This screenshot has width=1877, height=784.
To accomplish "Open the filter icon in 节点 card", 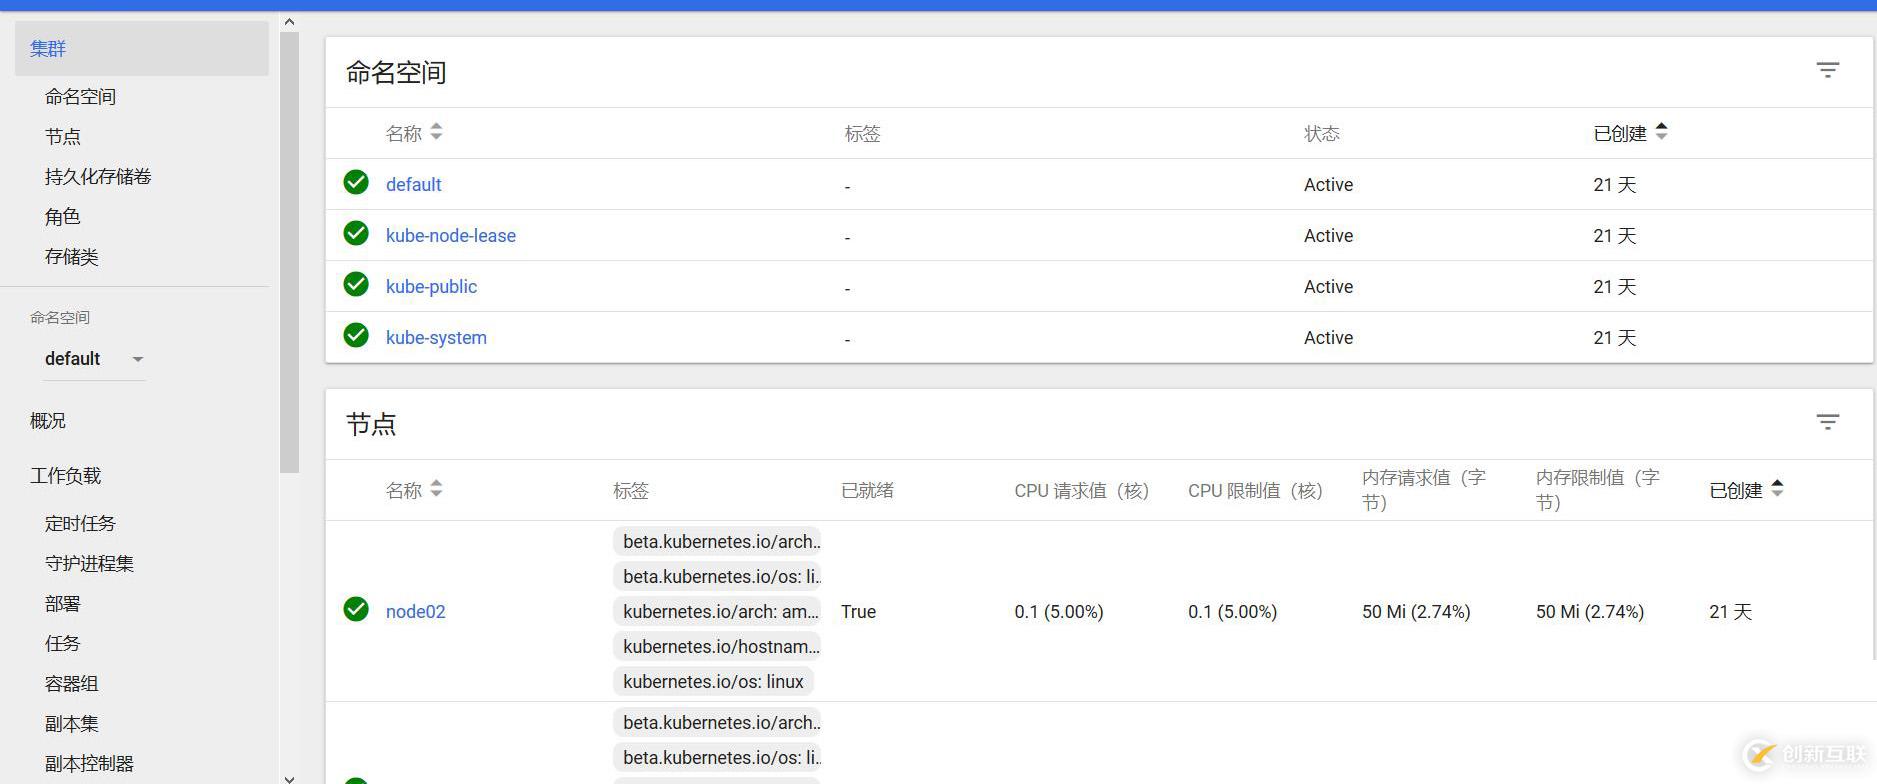I will (x=1828, y=422).
